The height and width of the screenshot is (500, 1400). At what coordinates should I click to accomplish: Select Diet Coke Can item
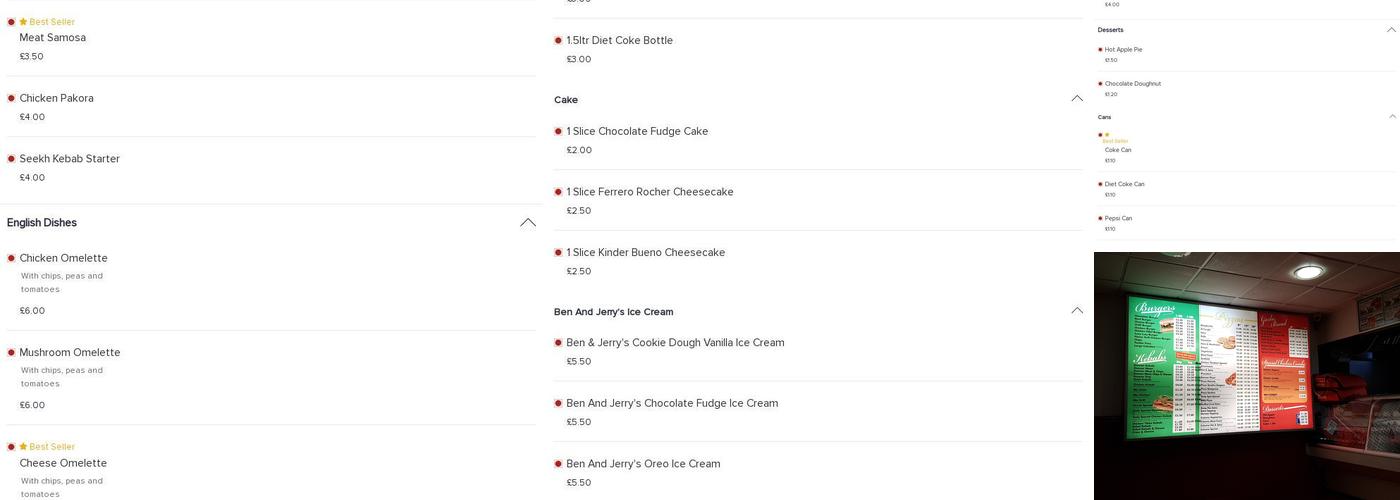[1124, 184]
